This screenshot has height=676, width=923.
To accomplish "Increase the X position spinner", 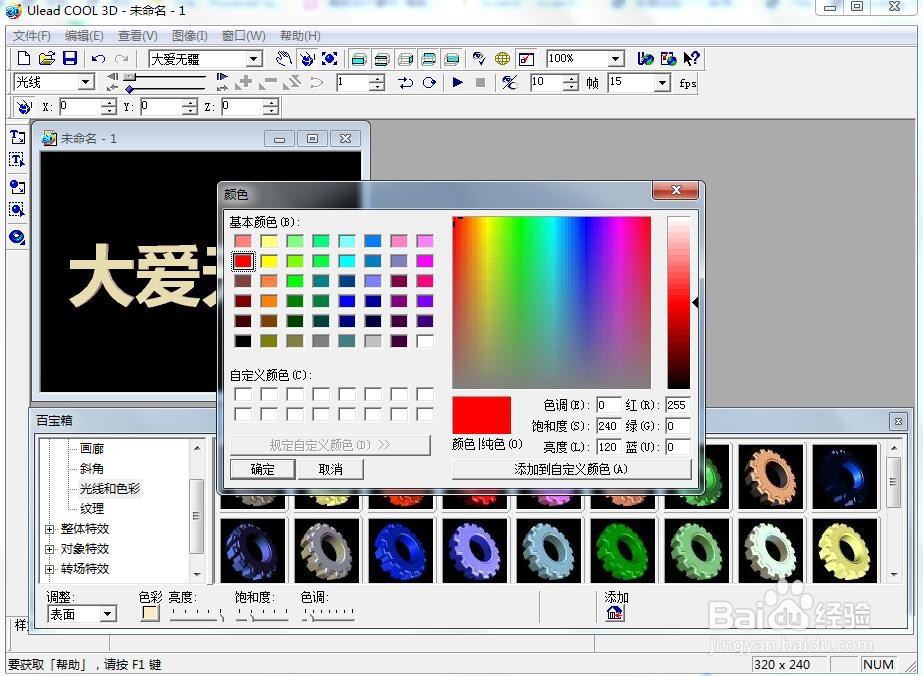I will pos(108,103).
